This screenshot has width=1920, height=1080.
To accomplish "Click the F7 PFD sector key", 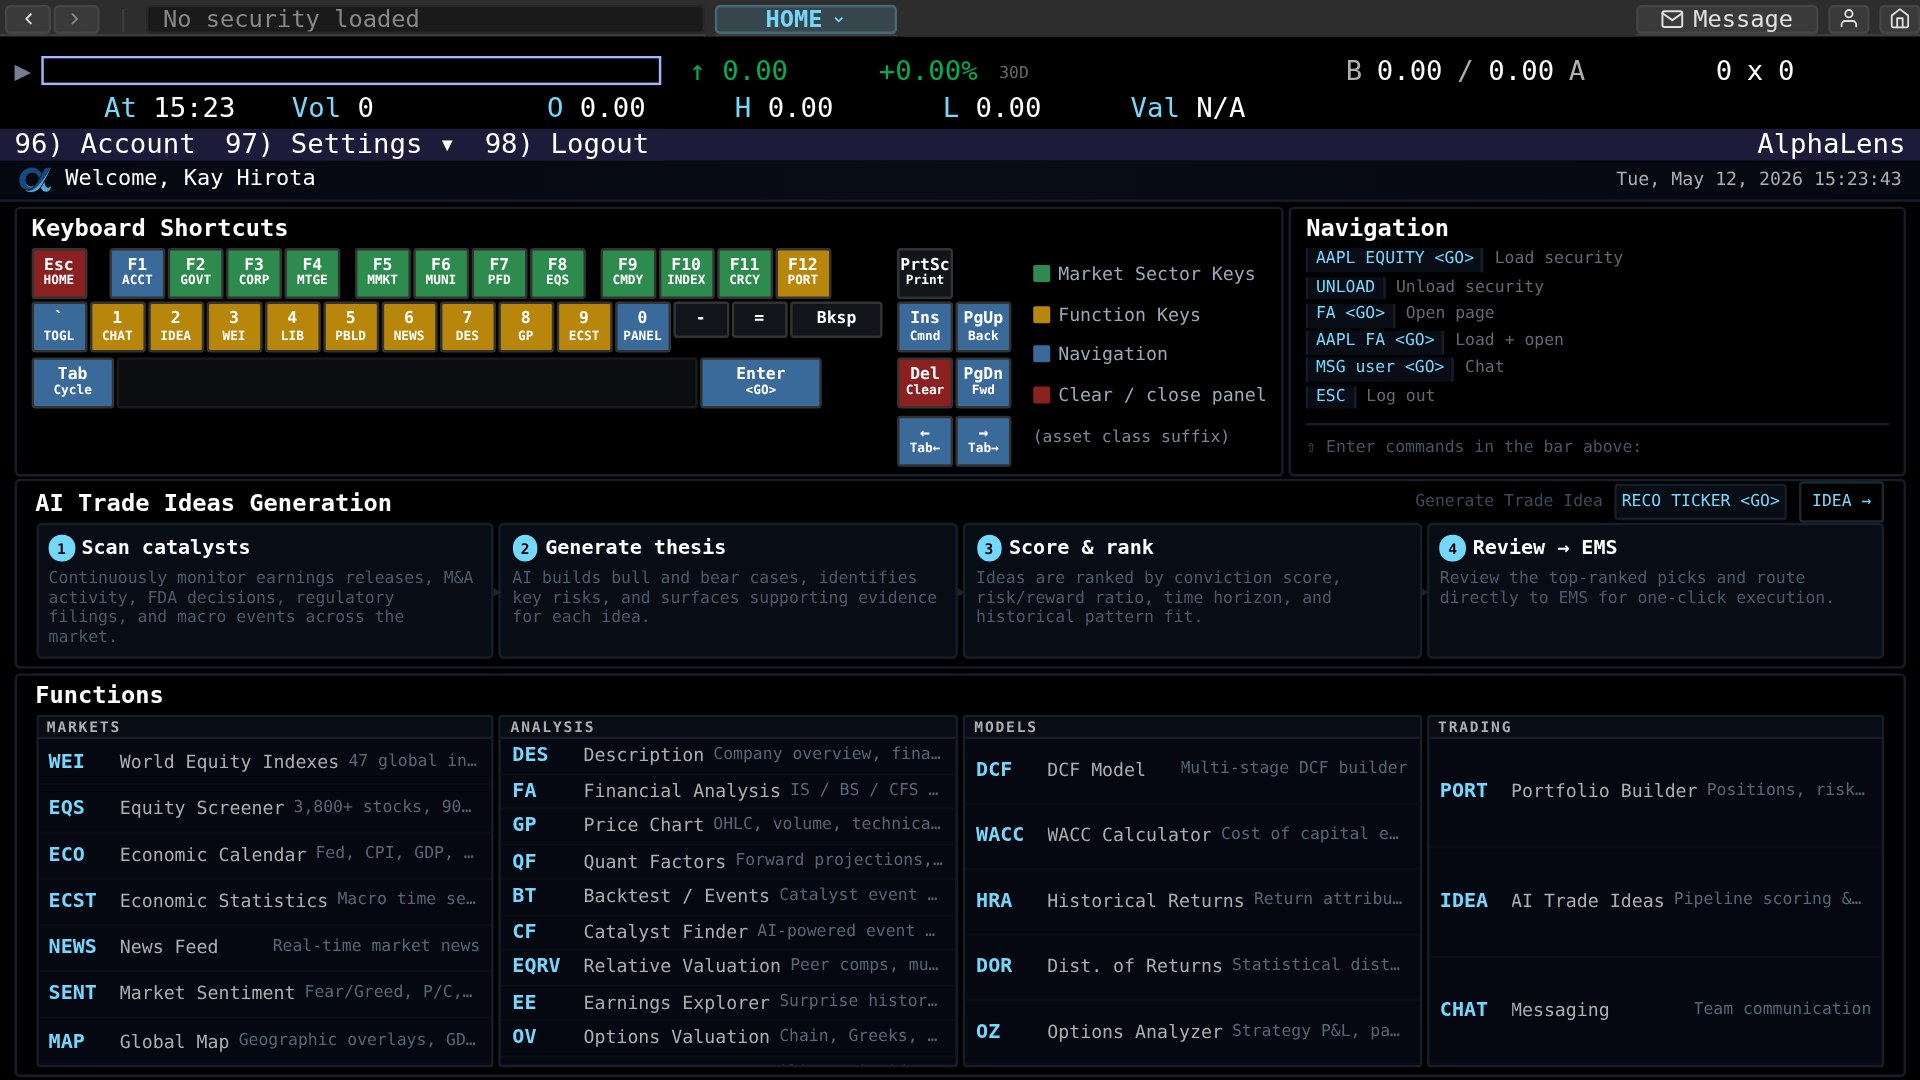I will (x=499, y=272).
